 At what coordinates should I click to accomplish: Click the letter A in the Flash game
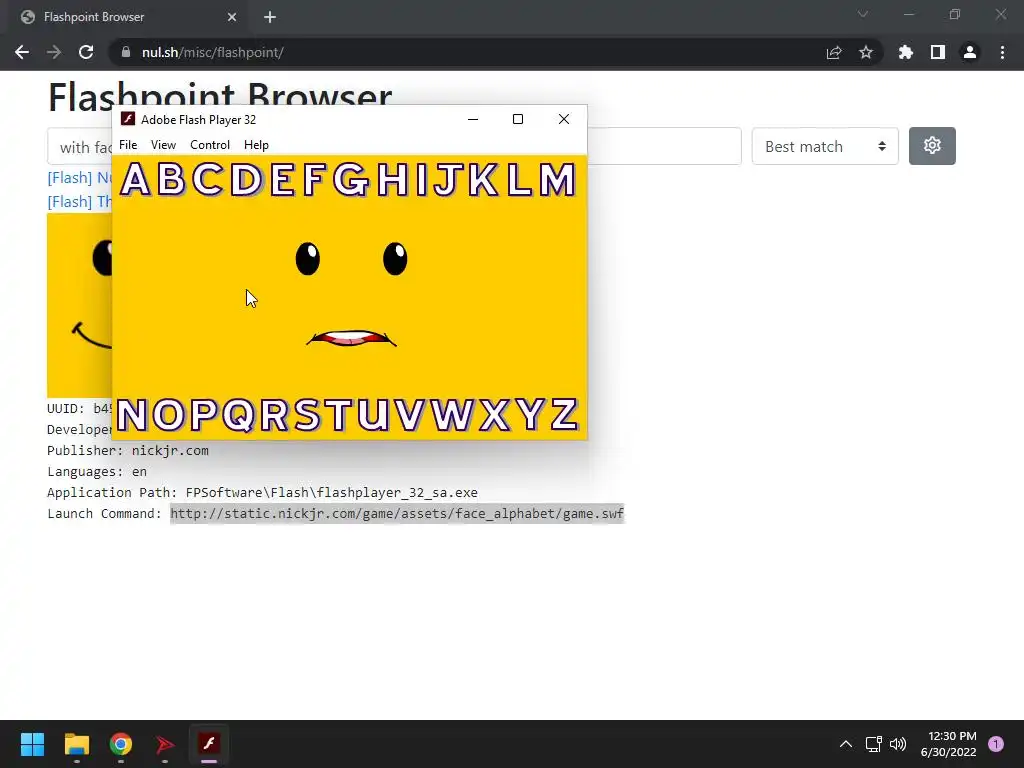(136, 180)
